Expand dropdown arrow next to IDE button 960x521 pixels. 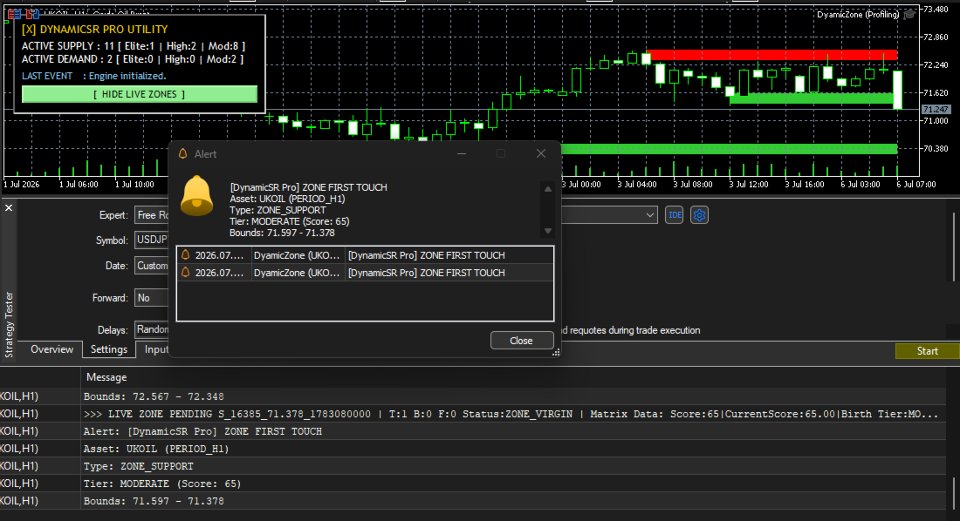click(x=650, y=215)
